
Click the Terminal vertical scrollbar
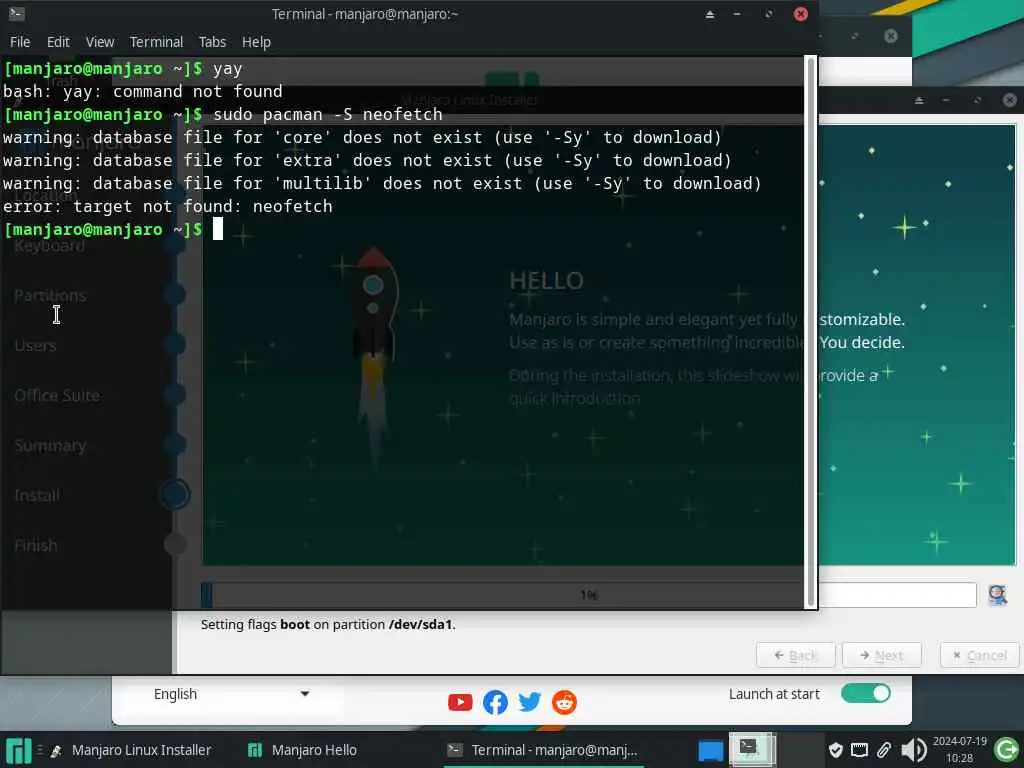point(810,332)
